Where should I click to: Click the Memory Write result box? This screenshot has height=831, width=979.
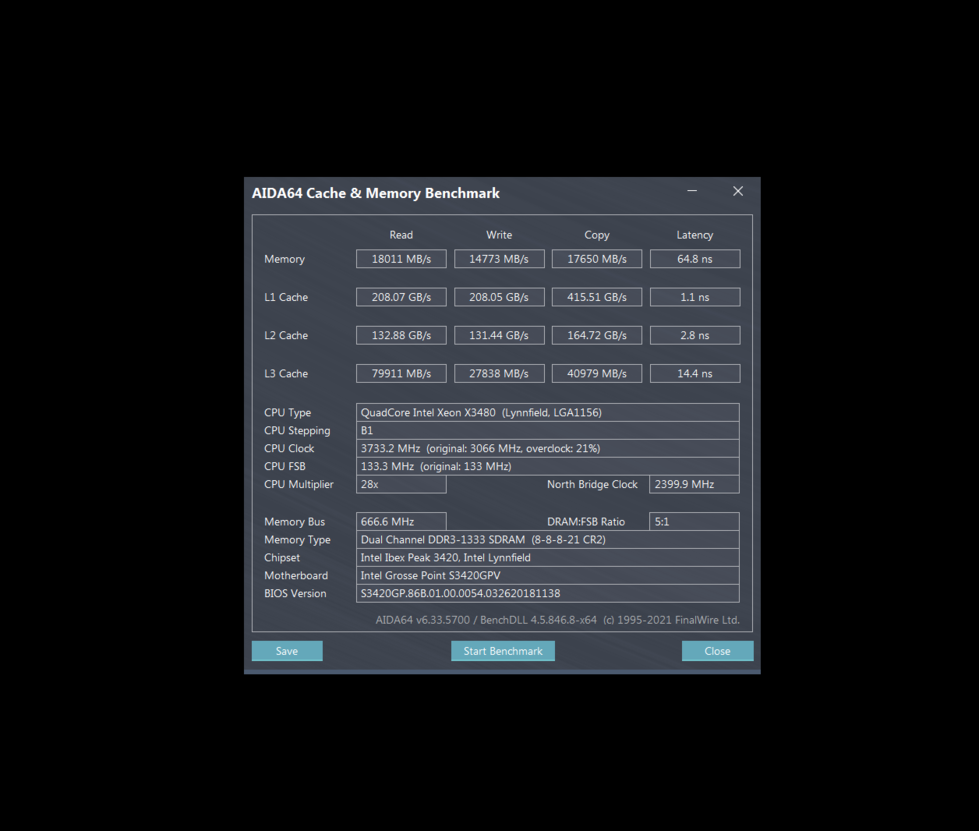click(x=499, y=259)
